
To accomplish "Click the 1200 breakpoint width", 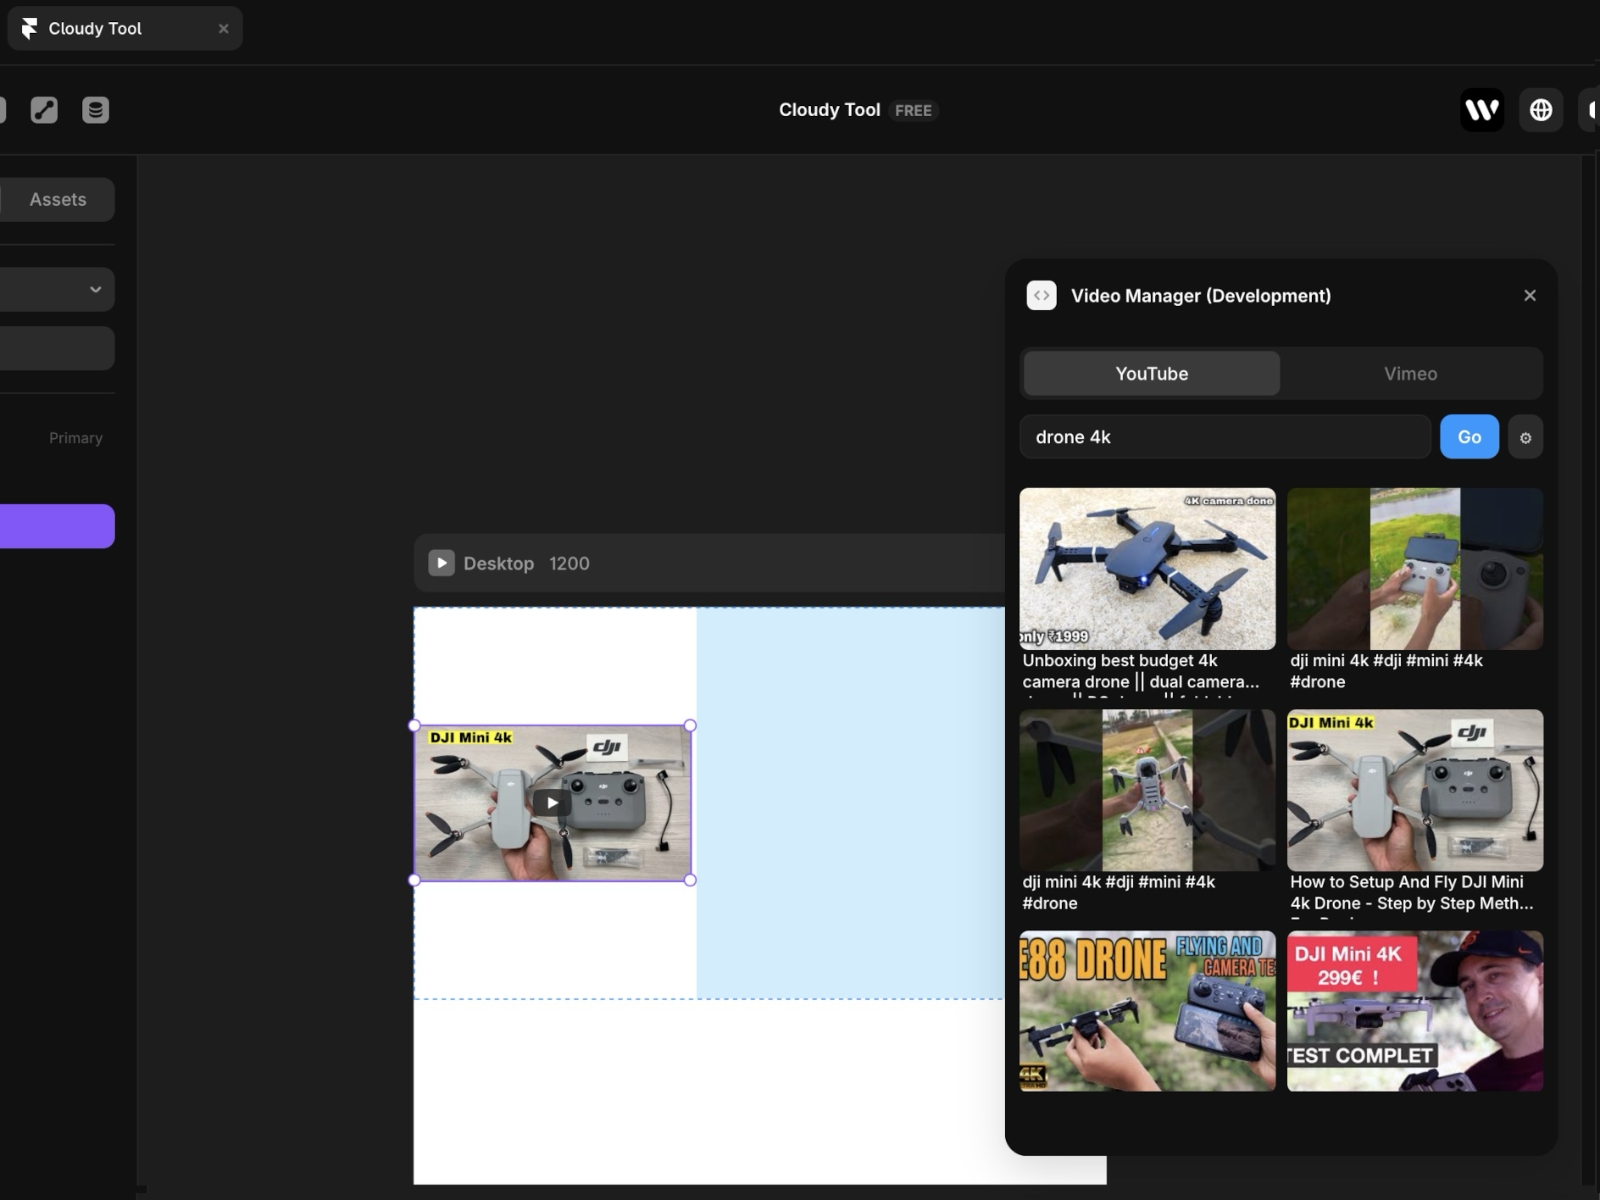I will [569, 563].
